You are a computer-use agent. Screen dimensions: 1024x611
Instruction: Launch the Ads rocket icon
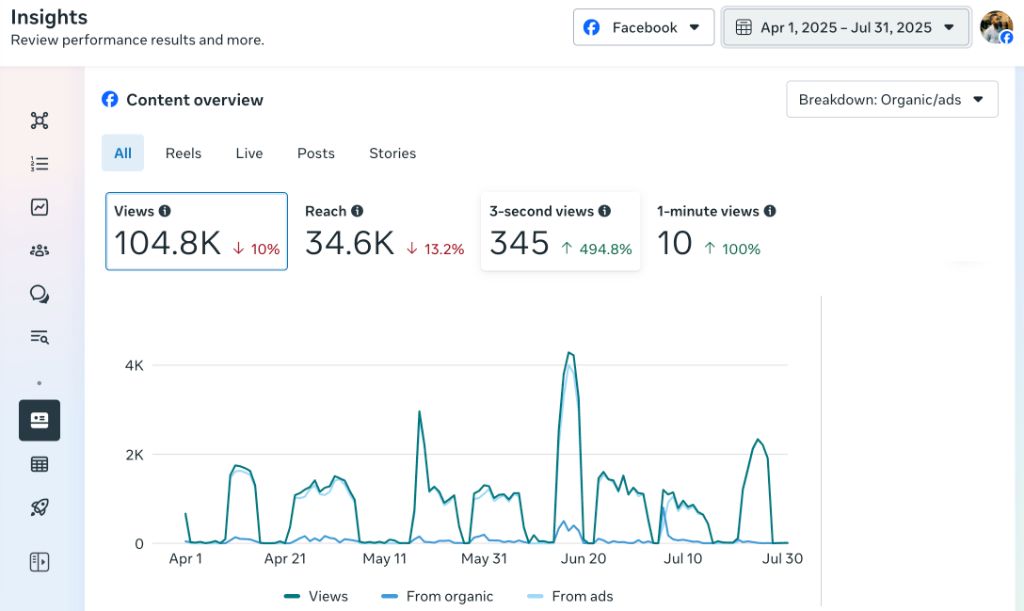pos(38,507)
